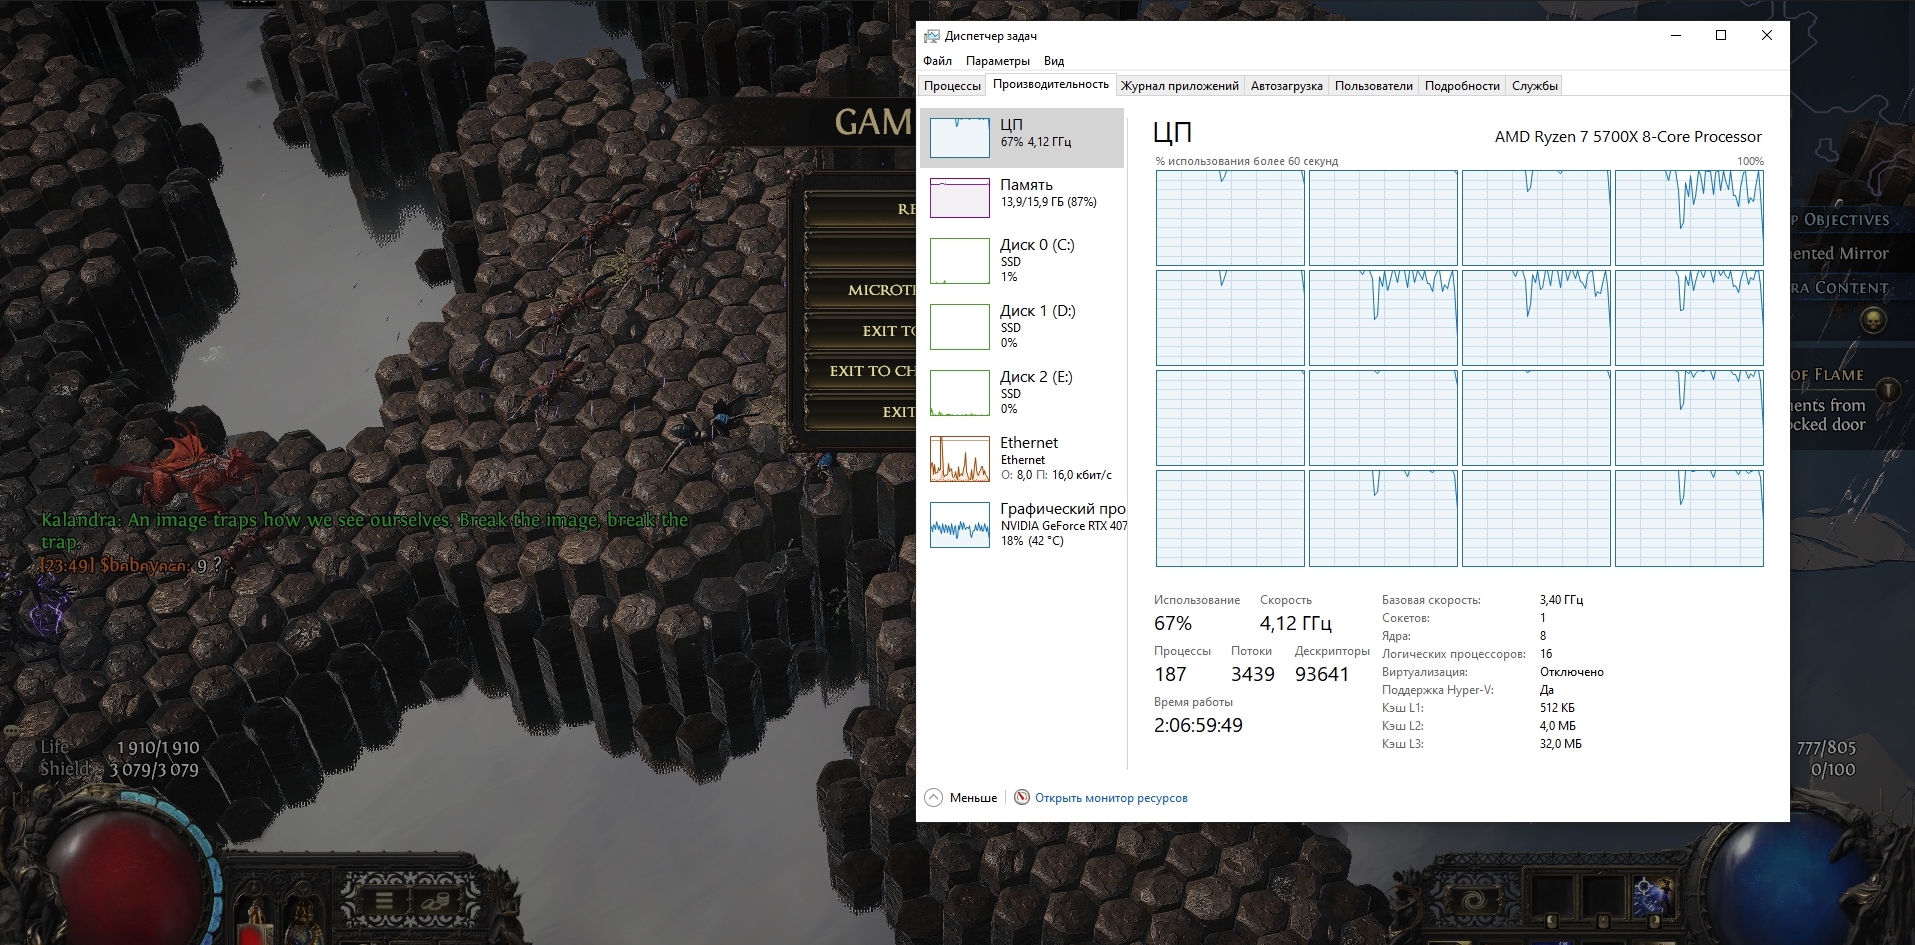The image size is (1915, 945).
Task: Select the Графический процессор NVIDIA entry
Action: pyautogui.click(x=1022, y=524)
